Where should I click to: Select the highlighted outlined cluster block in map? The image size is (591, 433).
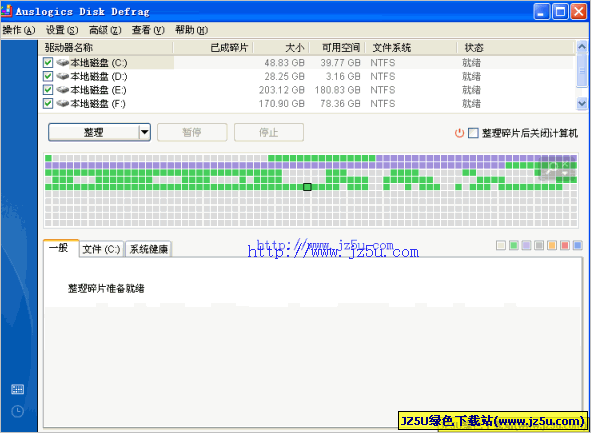point(307,187)
